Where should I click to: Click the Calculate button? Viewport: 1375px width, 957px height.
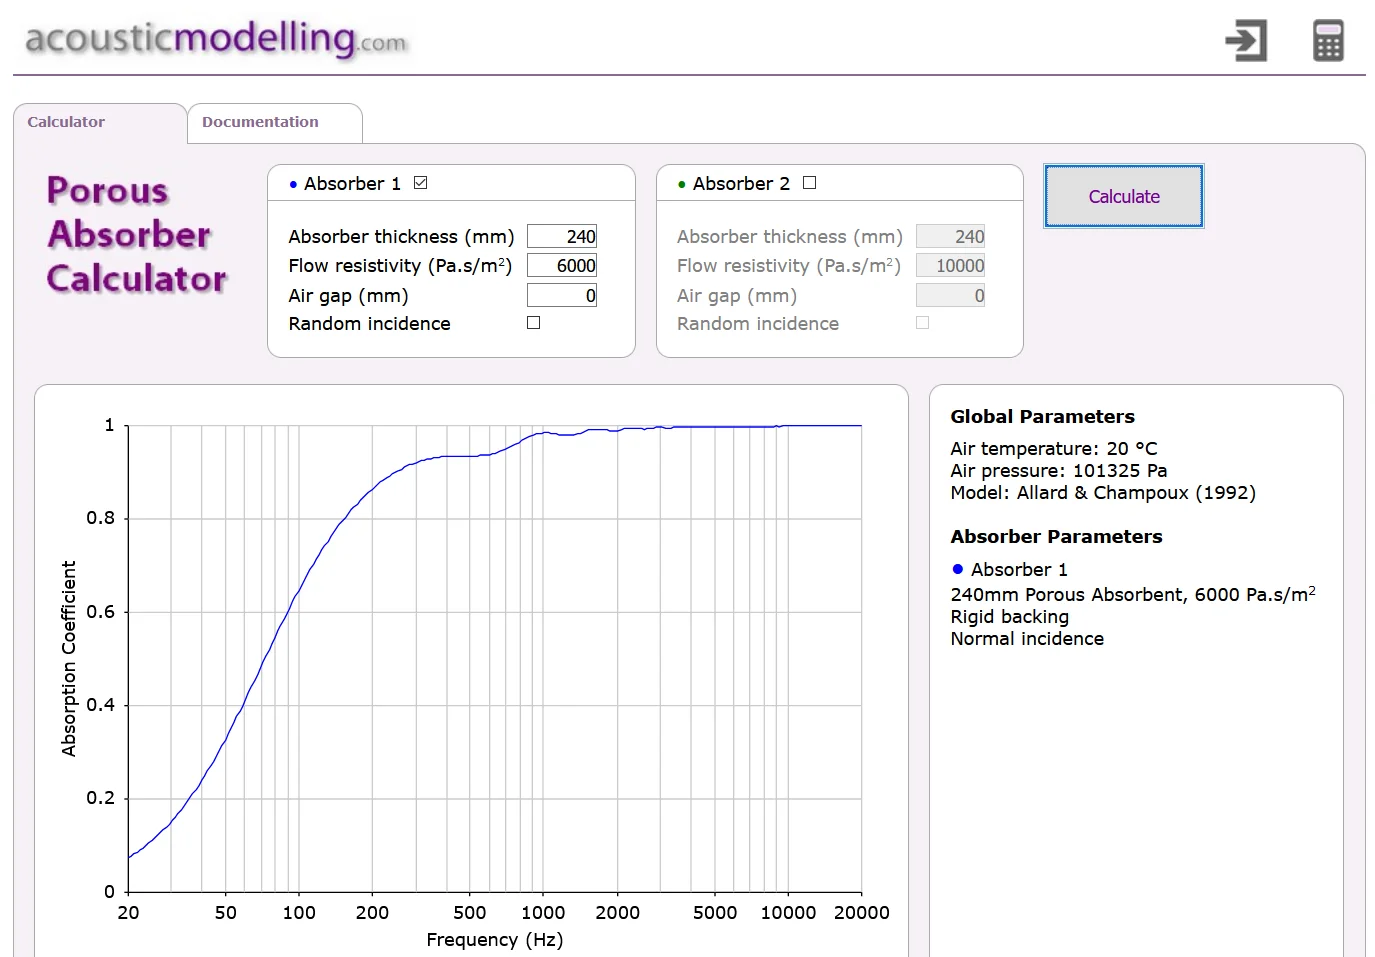(x=1124, y=196)
